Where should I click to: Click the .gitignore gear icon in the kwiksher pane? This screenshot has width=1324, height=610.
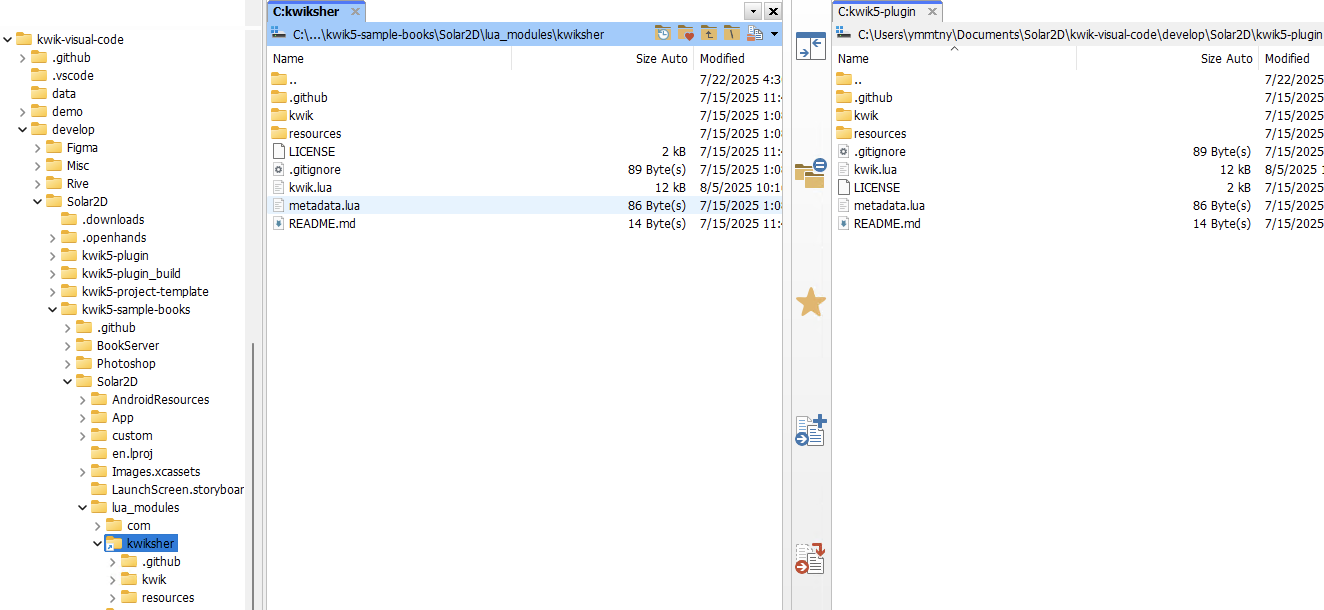click(279, 169)
